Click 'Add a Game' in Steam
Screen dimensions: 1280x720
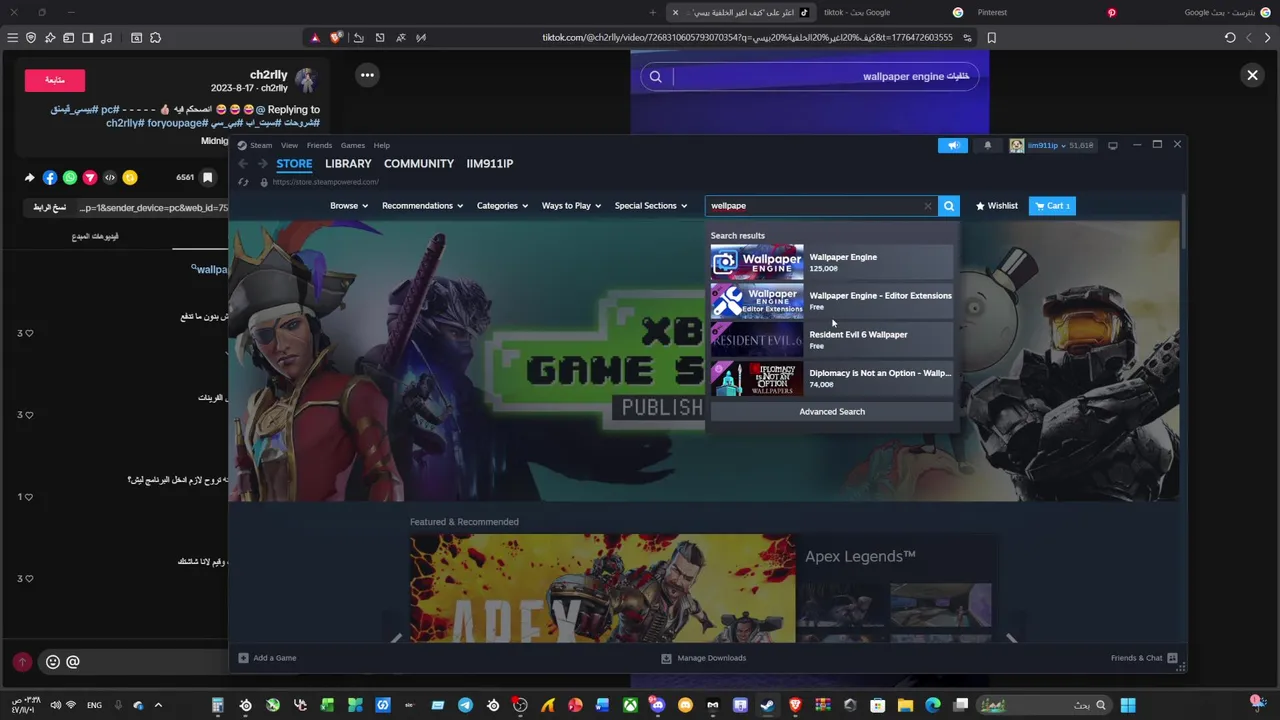pos(267,658)
